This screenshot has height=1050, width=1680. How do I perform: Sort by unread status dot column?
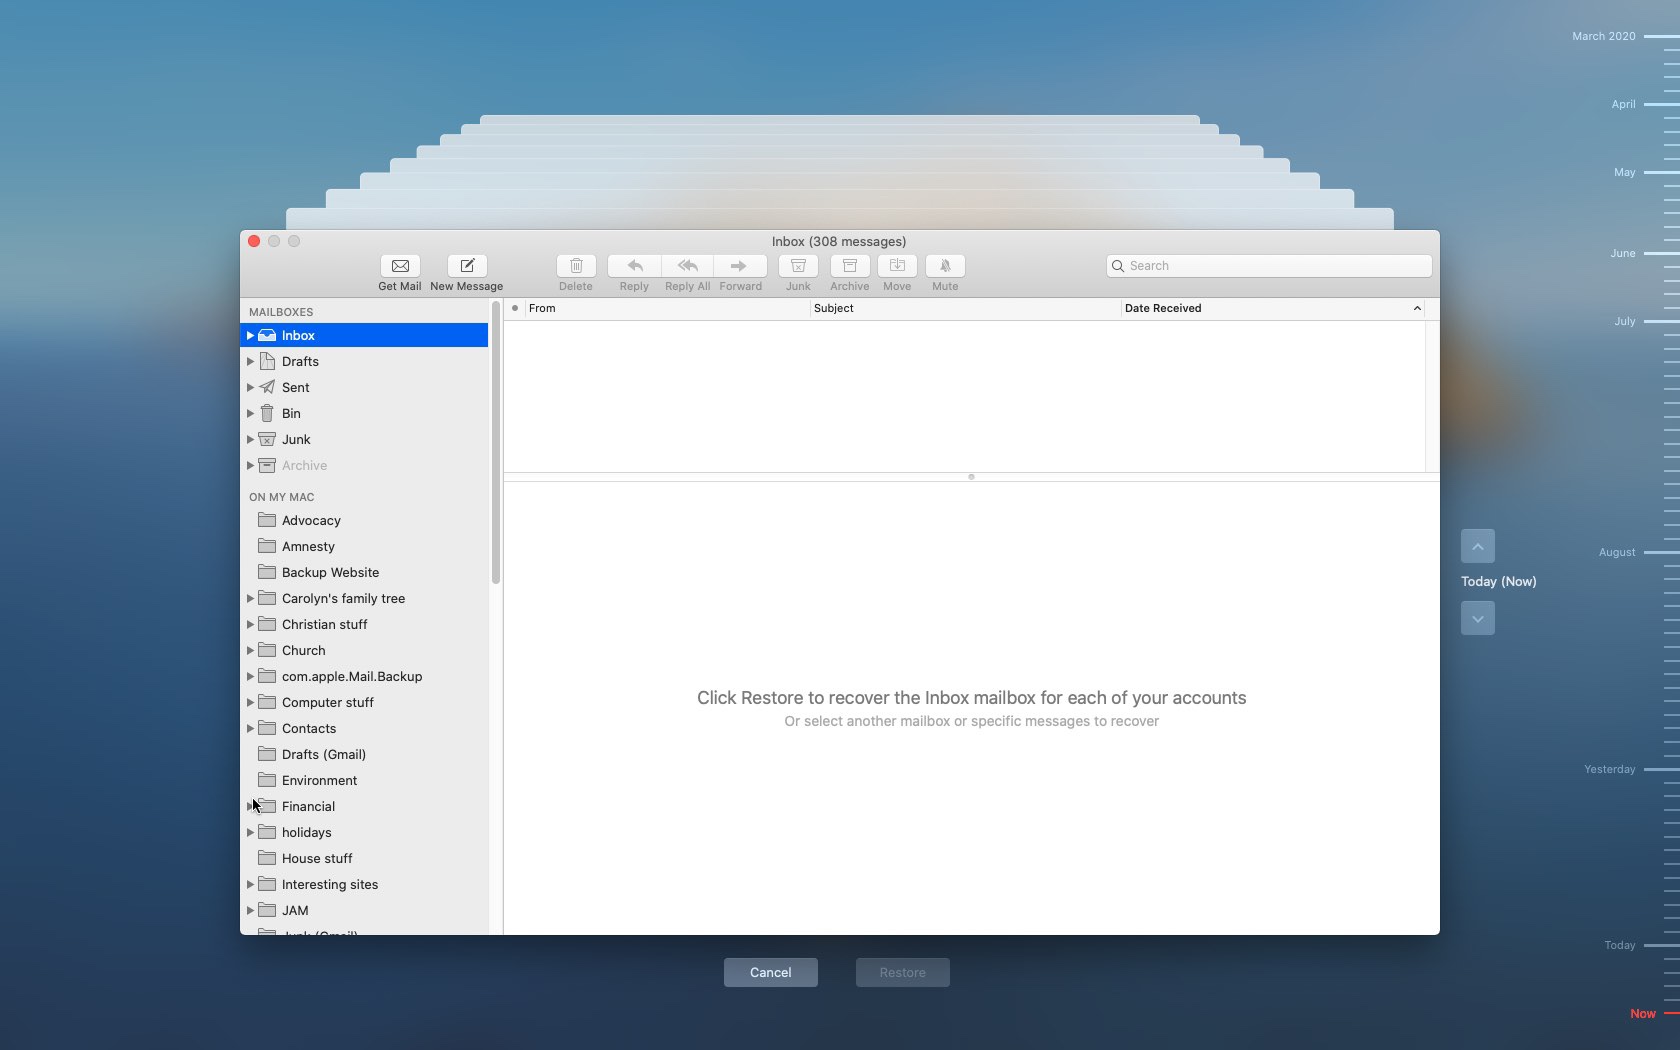click(515, 308)
